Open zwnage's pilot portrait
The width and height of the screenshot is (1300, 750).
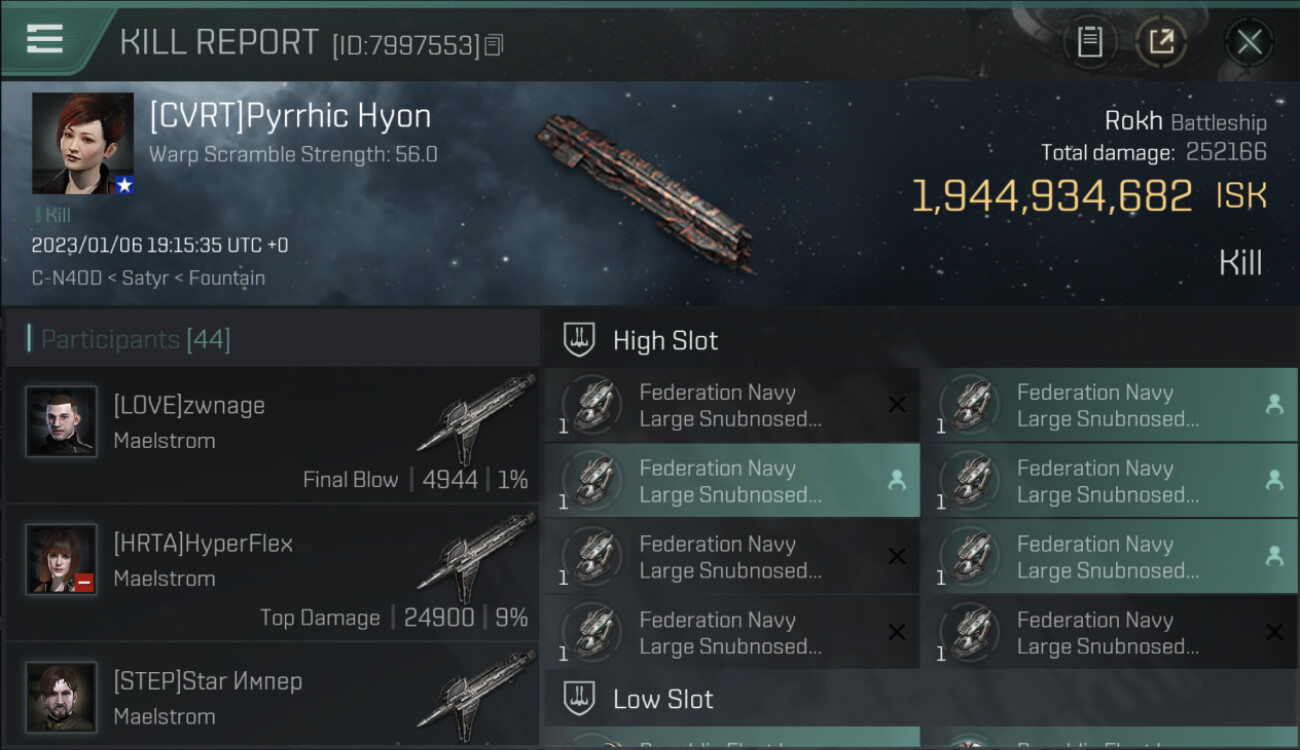coord(61,421)
